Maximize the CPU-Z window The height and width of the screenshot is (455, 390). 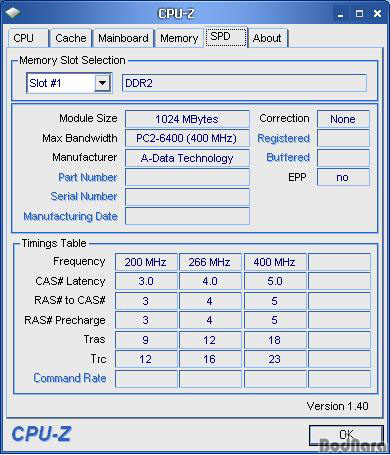(x=359, y=14)
